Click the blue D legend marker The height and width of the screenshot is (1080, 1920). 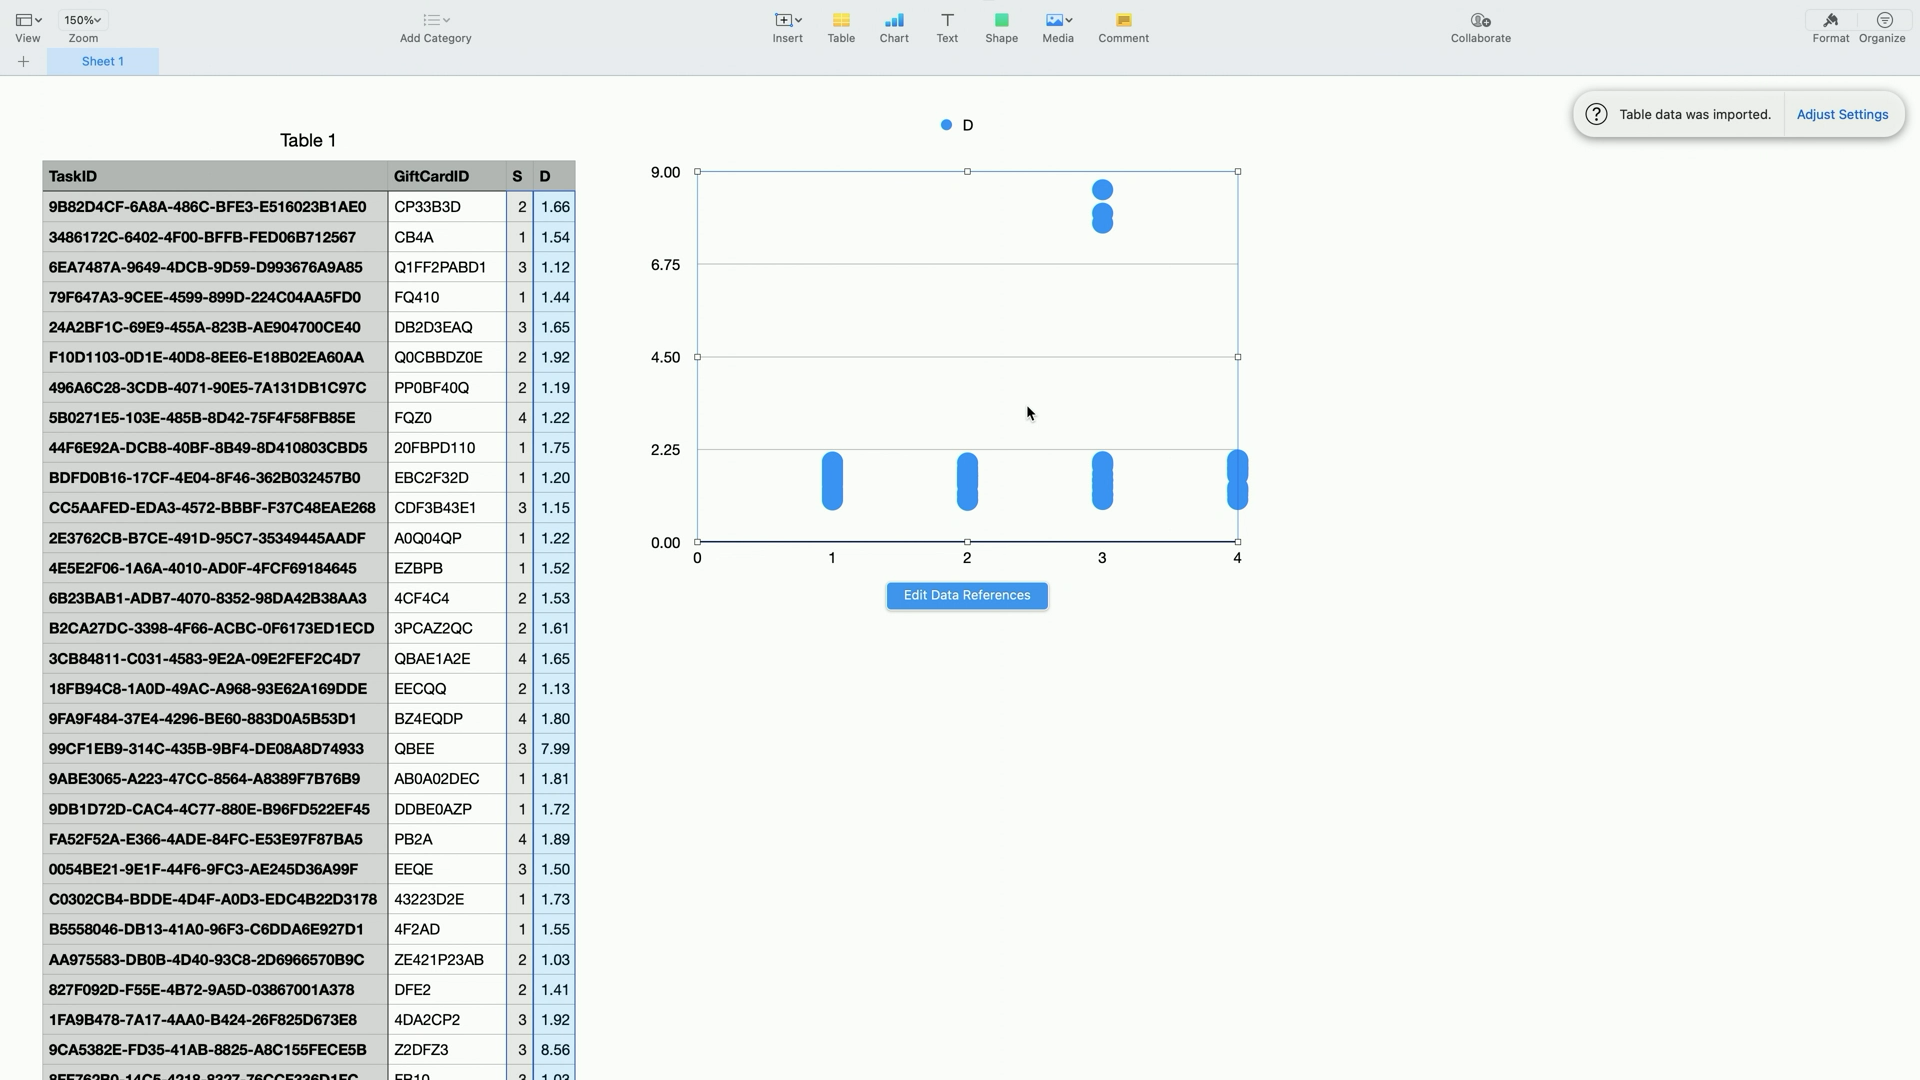tap(946, 125)
